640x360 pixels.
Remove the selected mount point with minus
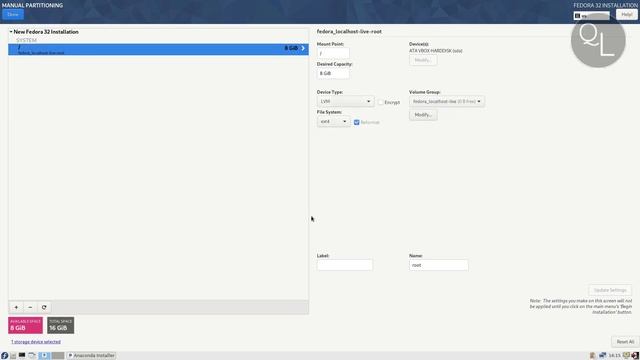pyautogui.click(x=30, y=307)
